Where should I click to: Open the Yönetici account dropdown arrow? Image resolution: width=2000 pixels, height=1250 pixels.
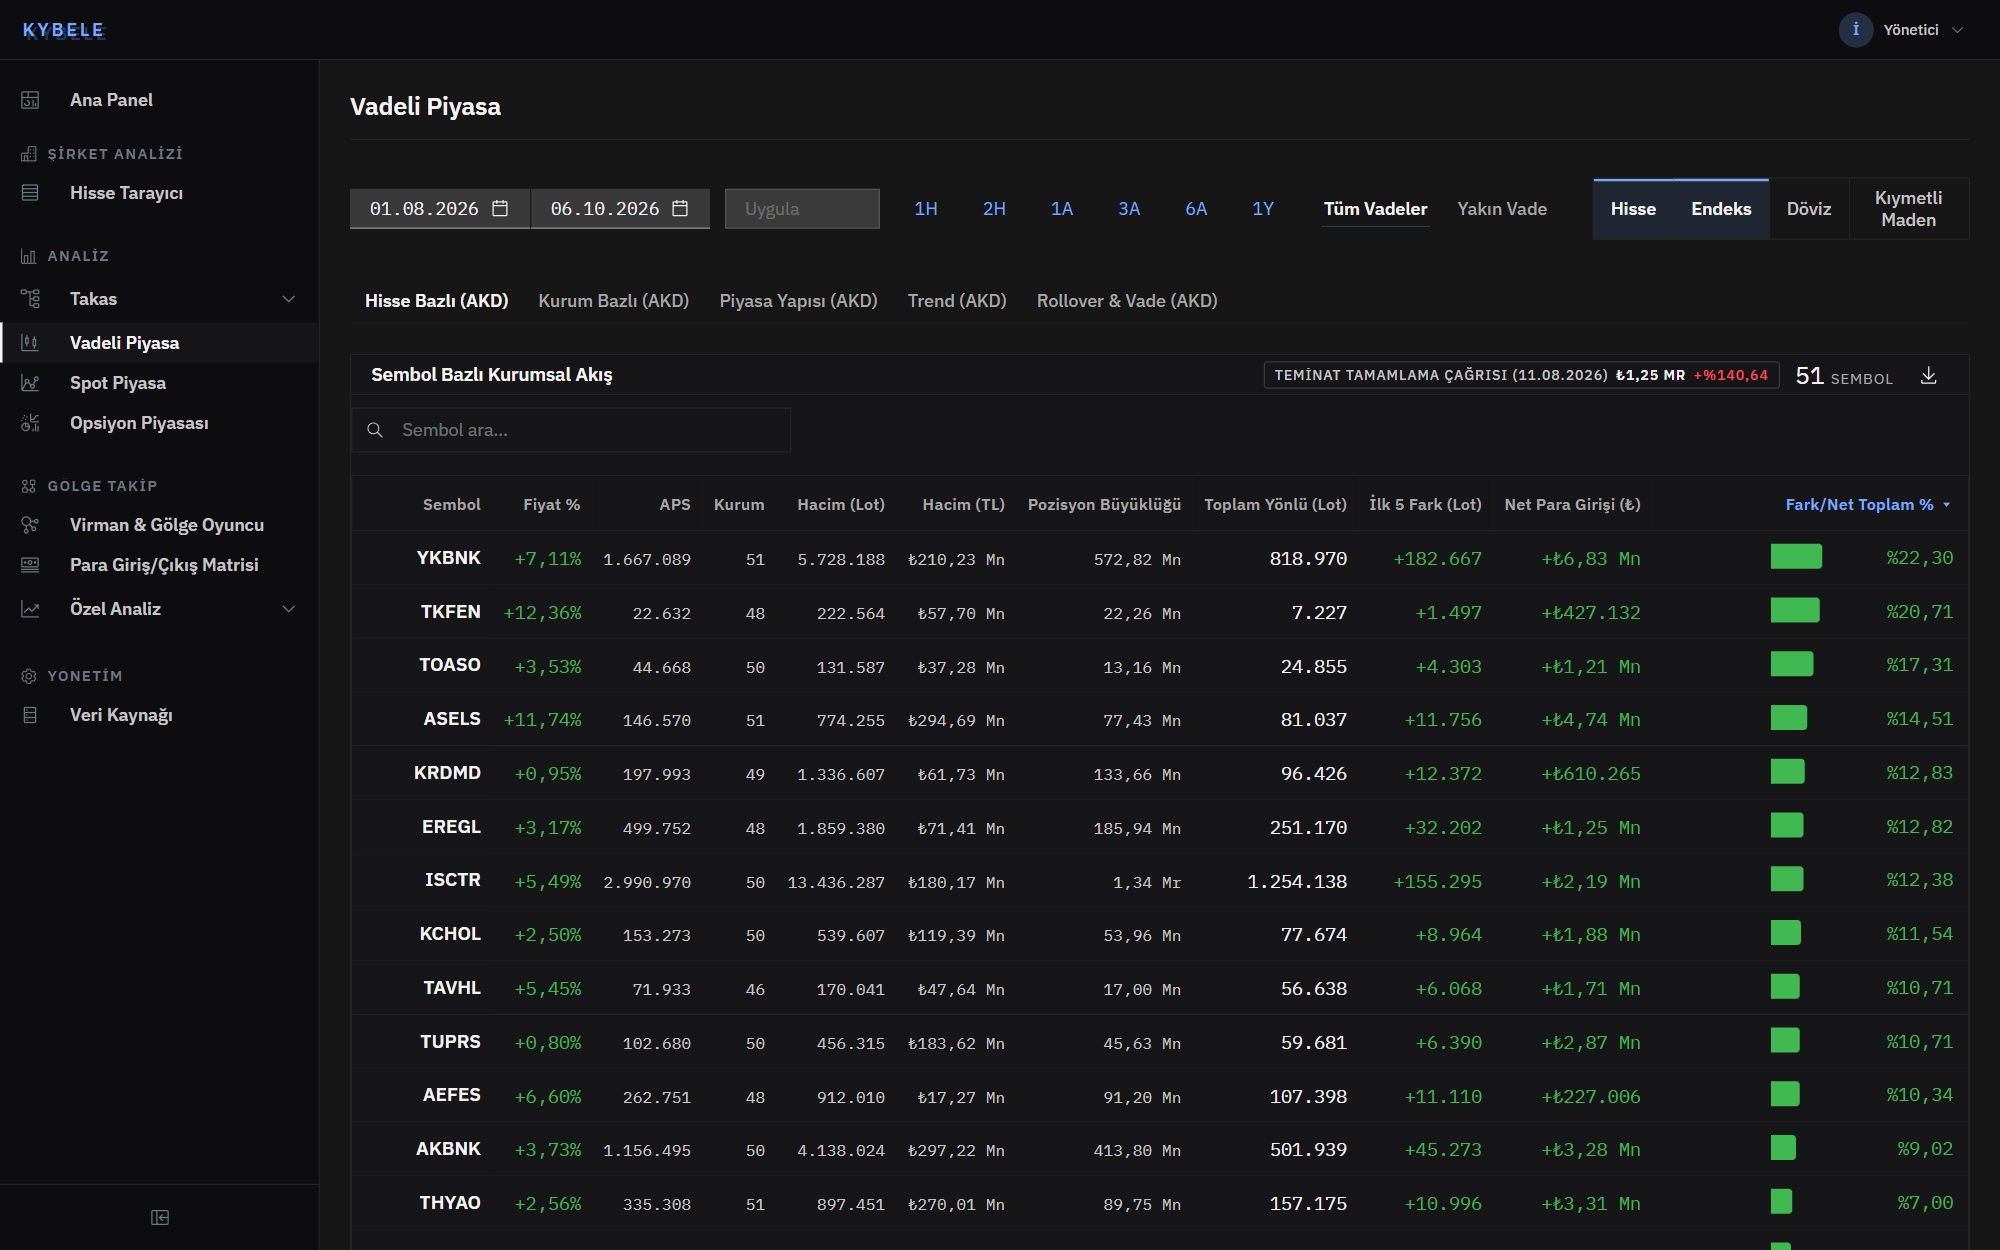click(x=1957, y=30)
